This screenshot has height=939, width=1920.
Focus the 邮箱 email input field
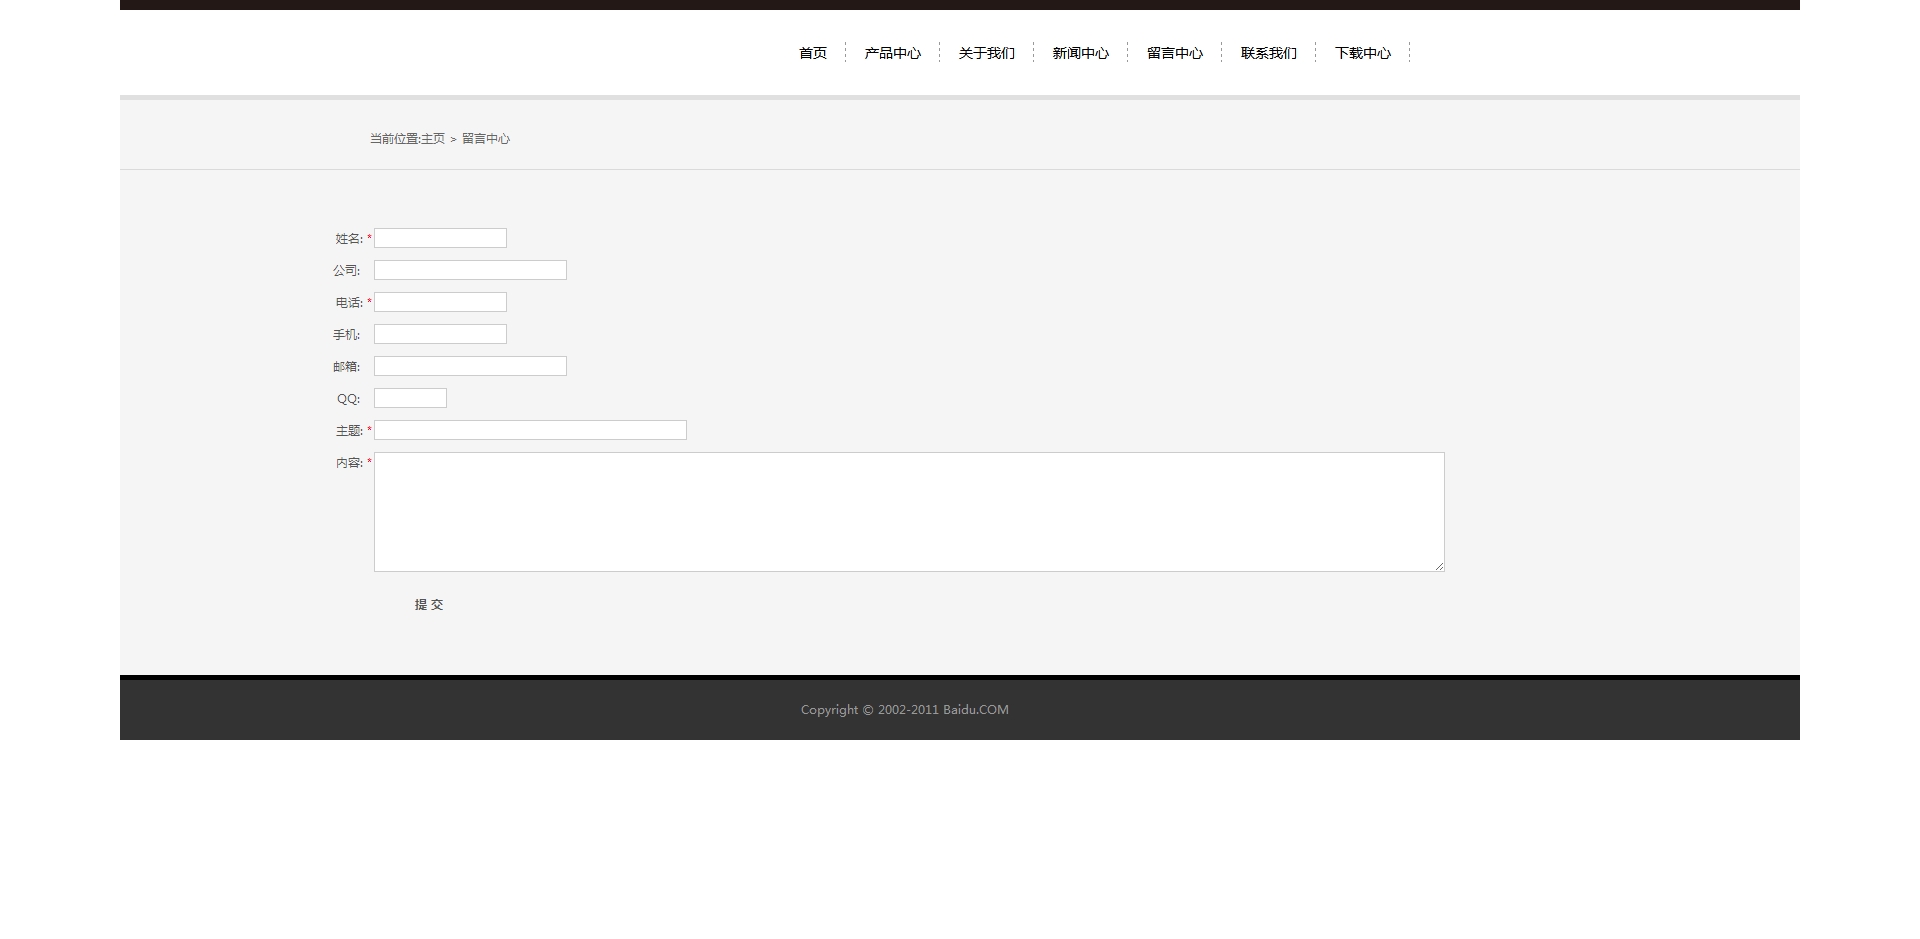point(470,366)
